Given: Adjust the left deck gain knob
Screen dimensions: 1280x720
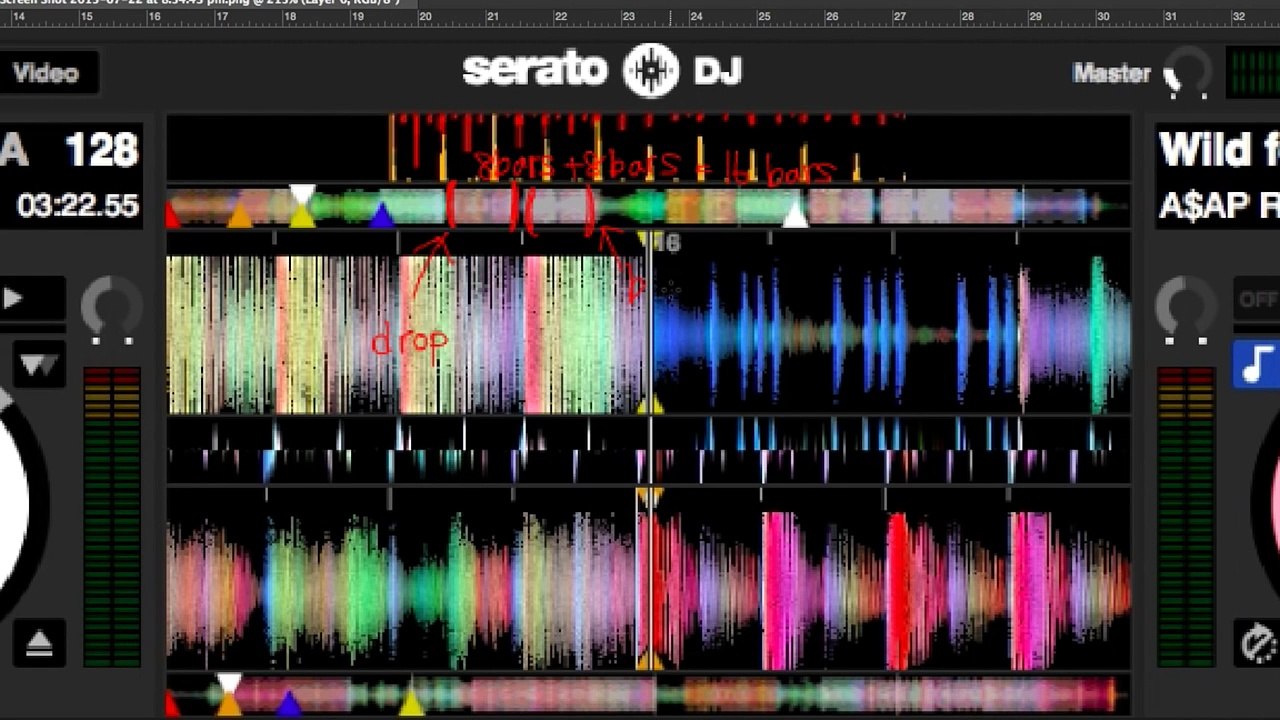Looking at the screenshot, I should 111,309.
